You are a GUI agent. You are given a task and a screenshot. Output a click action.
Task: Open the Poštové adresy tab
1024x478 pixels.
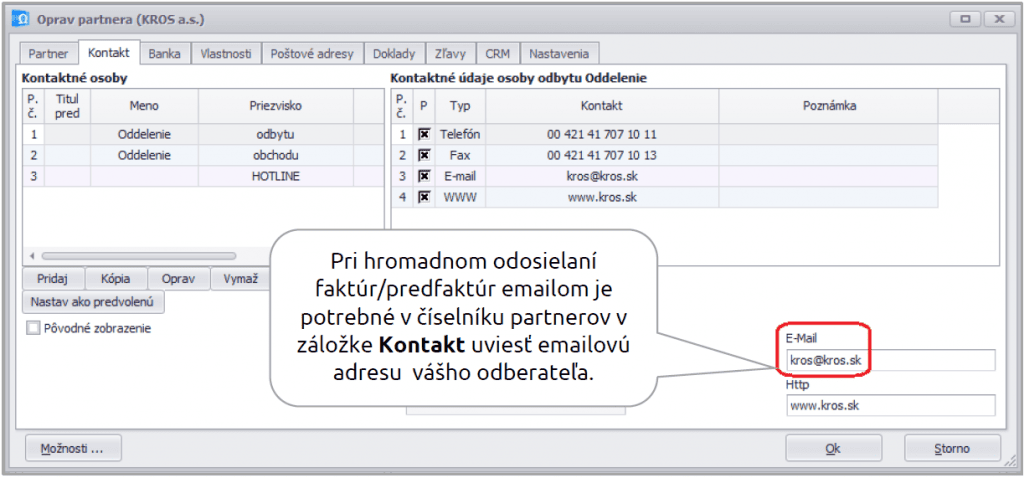(x=312, y=53)
